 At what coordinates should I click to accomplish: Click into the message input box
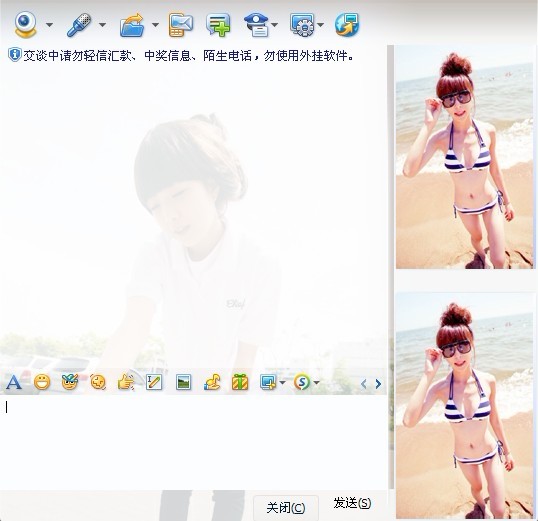click(x=194, y=442)
